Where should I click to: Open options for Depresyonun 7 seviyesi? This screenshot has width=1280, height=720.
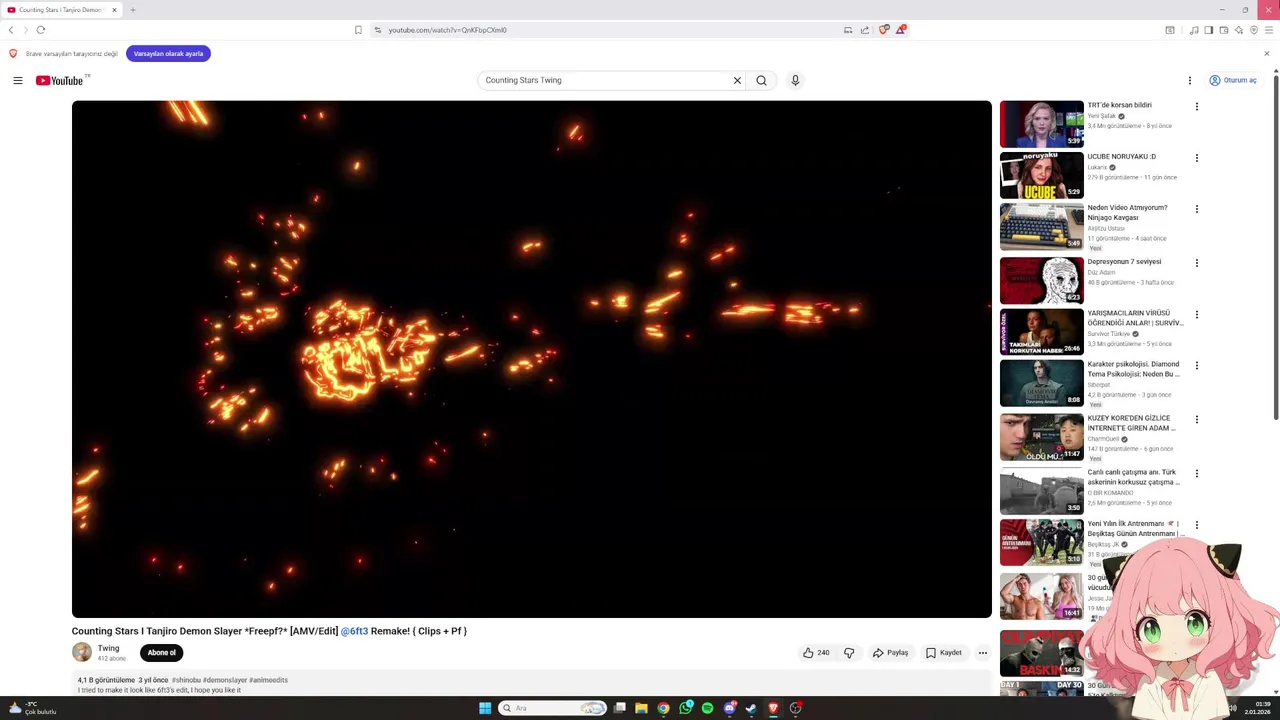pos(1196,263)
